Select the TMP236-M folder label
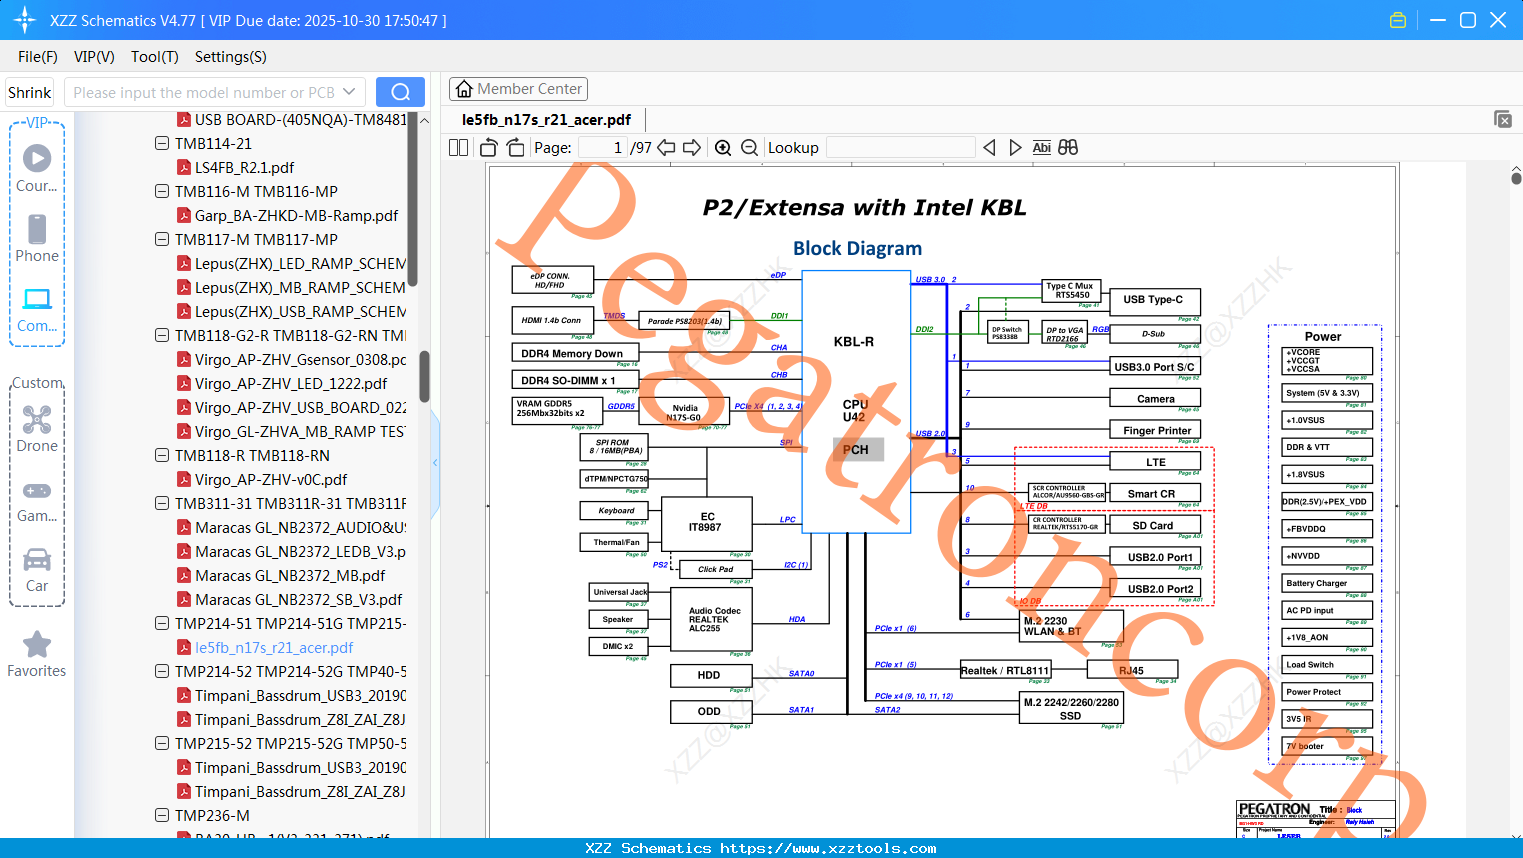The height and width of the screenshot is (858, 1523). coord(212,816)
